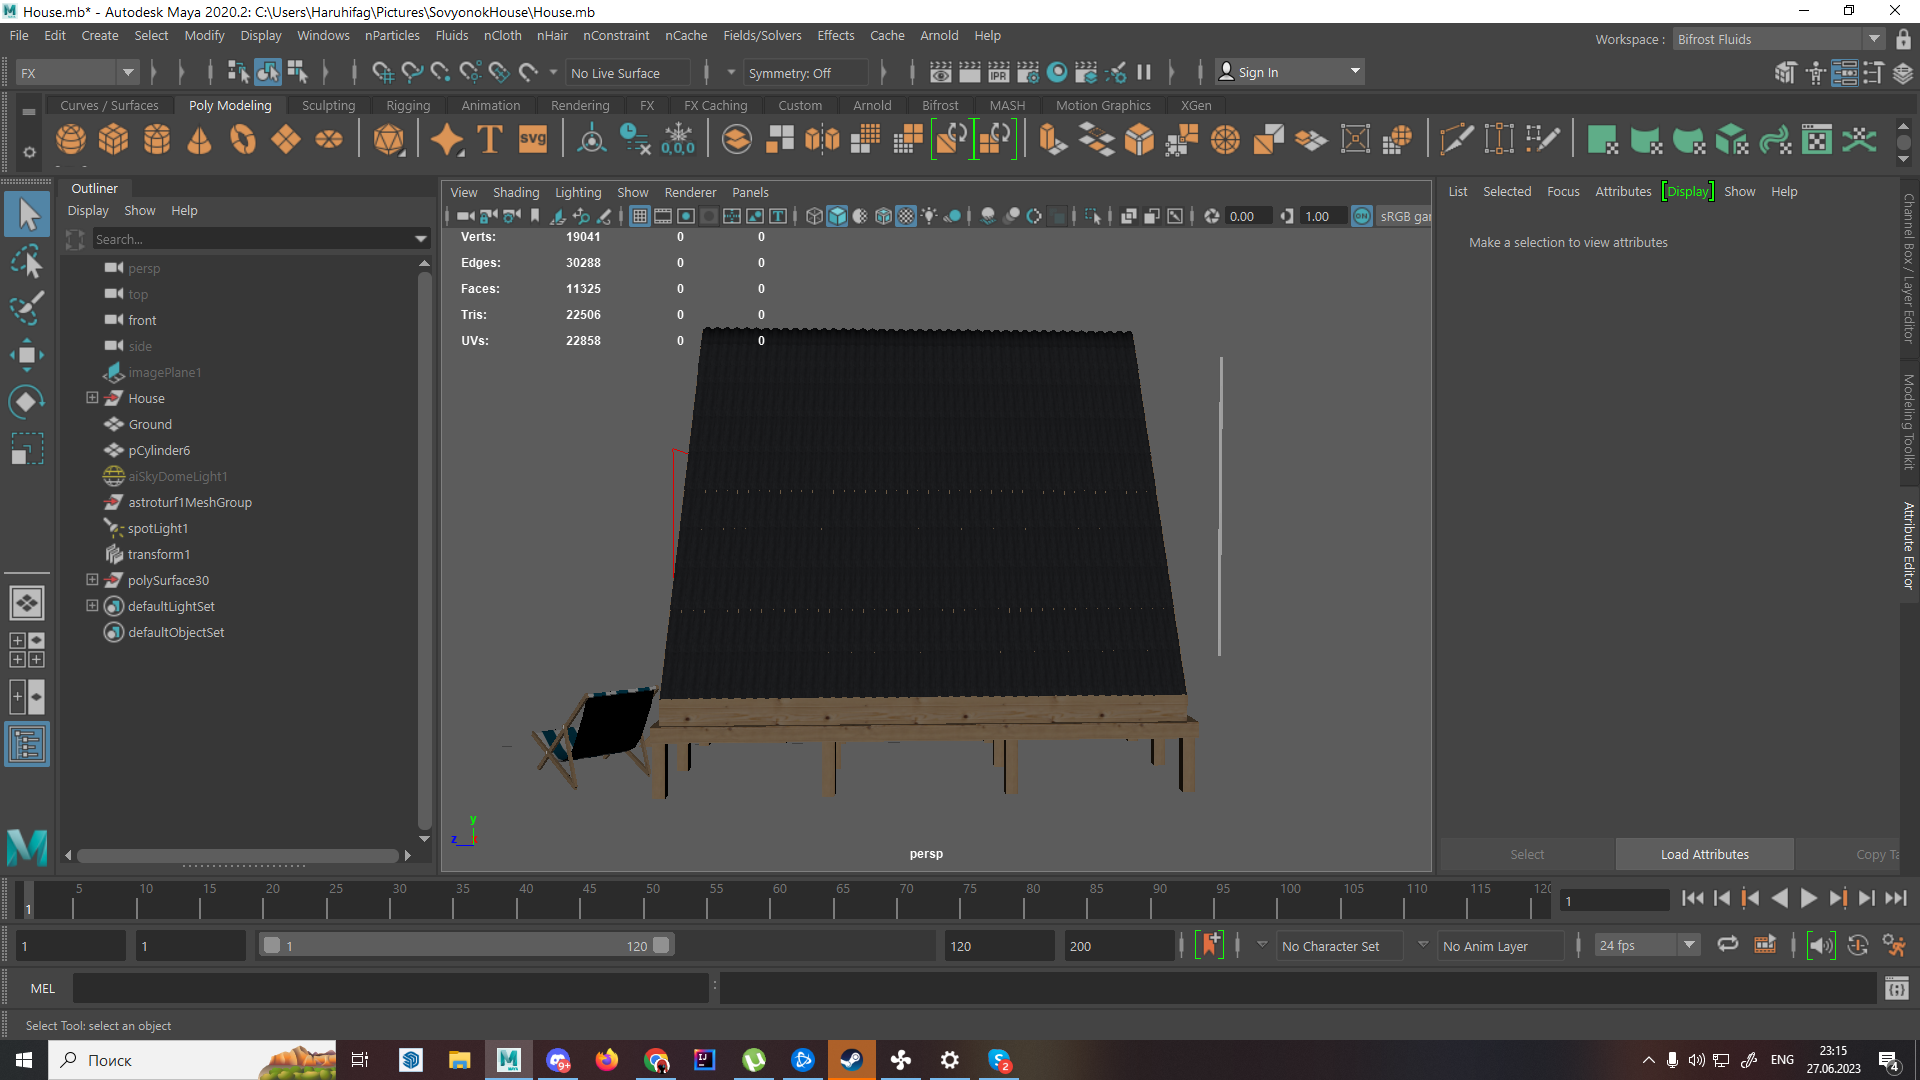1920x1080 pixels.
Task: Click the polygon sphere shelf icon
Action: pyautogui.click(x=70, y=139)
